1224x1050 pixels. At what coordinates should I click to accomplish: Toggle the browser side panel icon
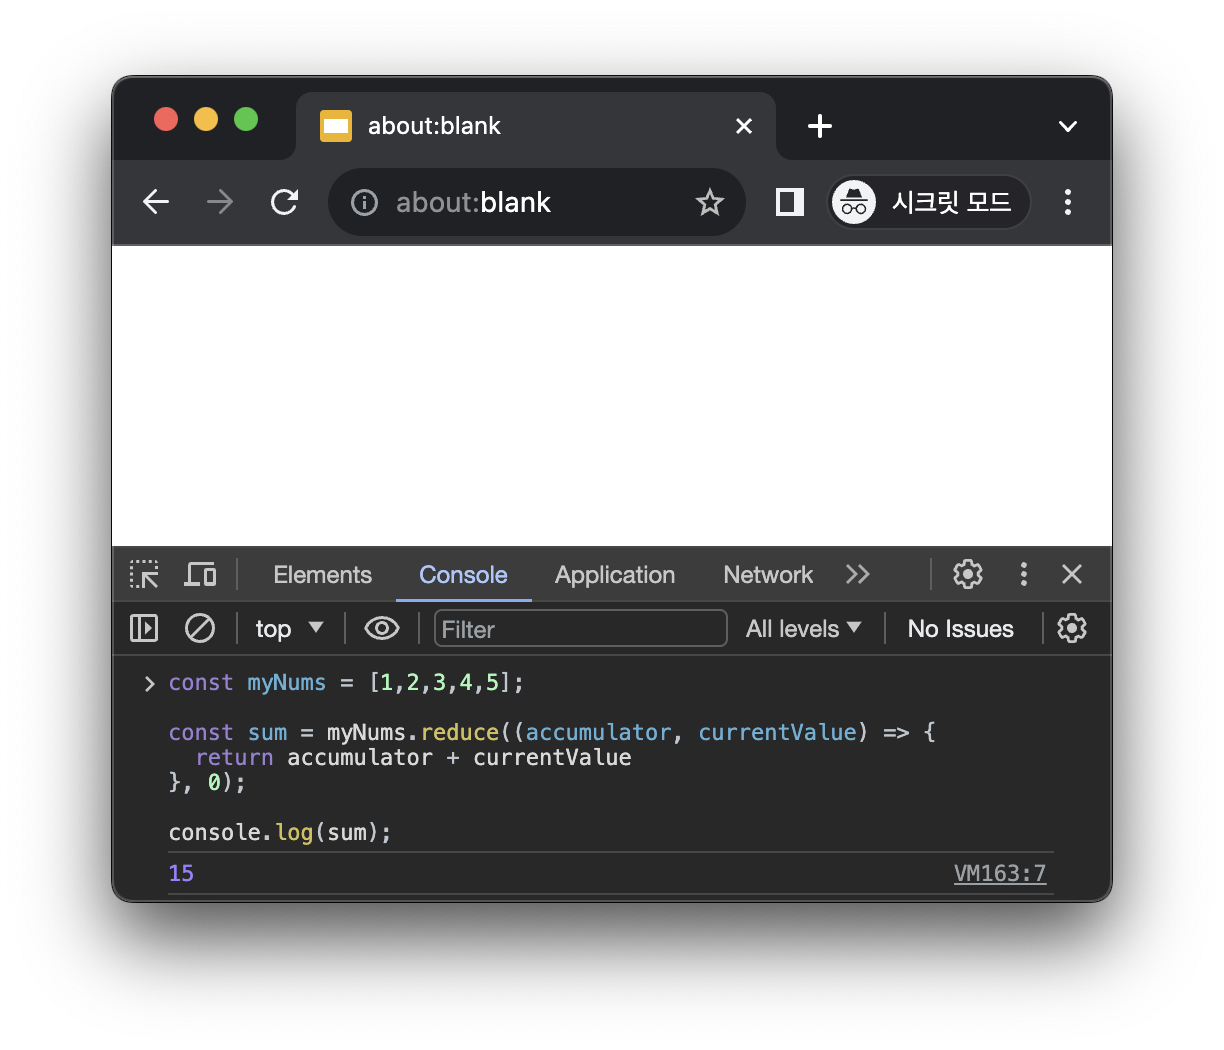(790, 202)
